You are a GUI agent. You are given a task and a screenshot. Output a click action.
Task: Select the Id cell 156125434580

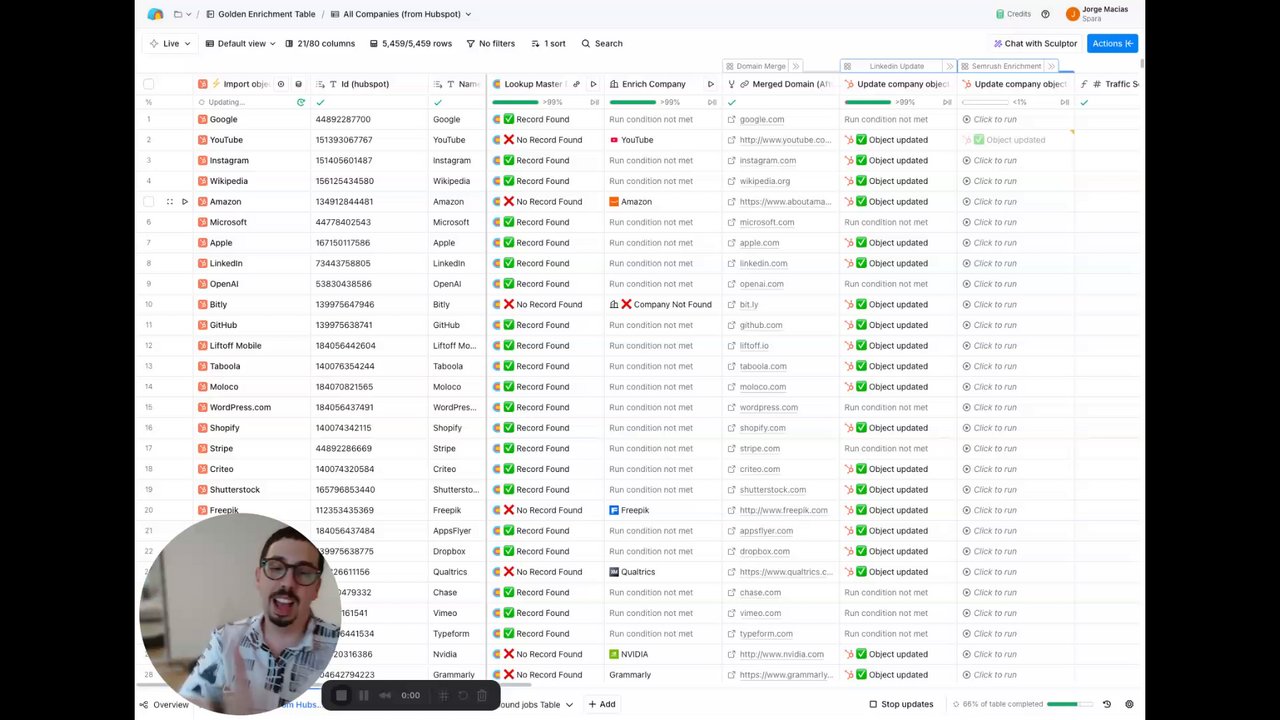tap(369, 181)
